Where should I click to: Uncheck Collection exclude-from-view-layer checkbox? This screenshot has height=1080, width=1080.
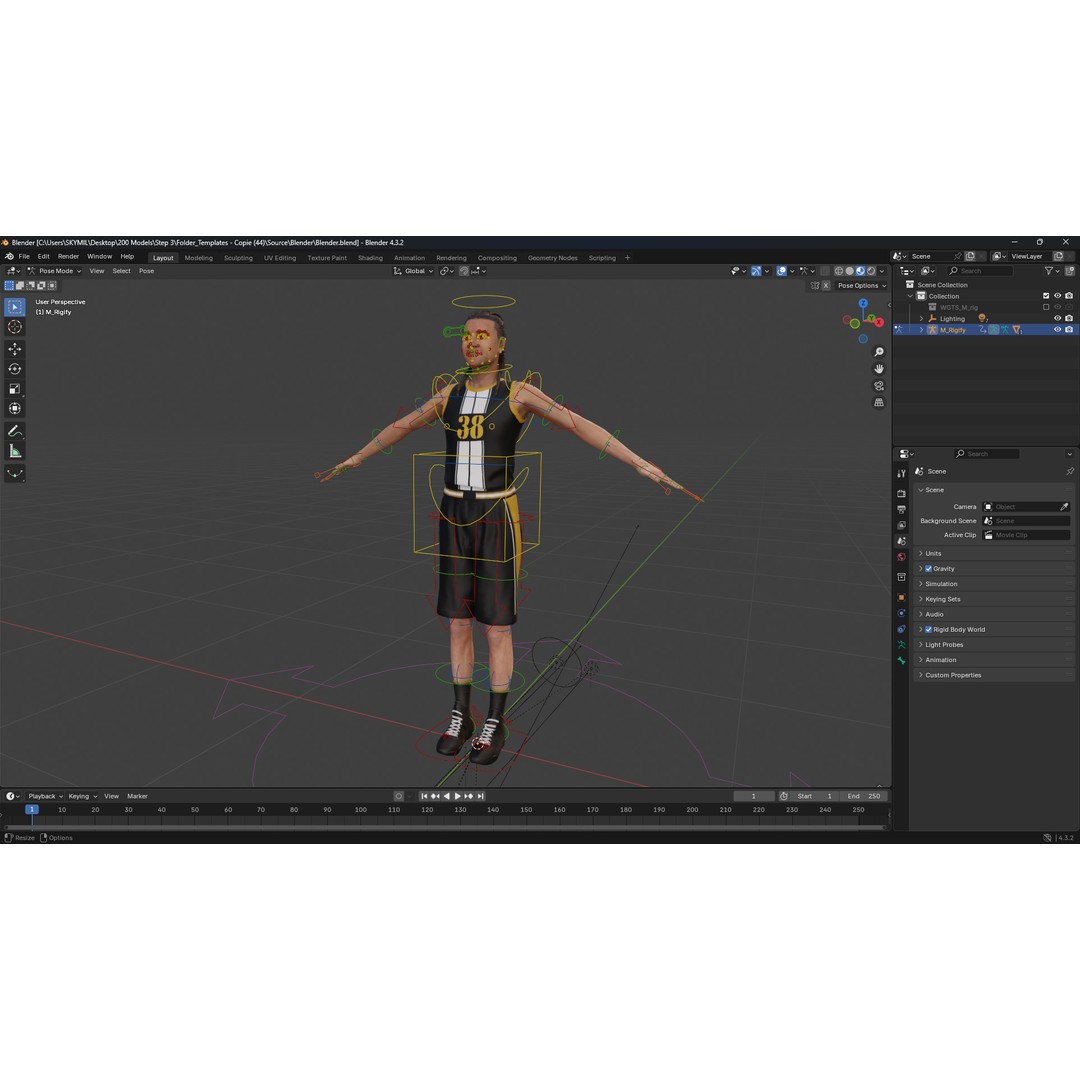pos(1046,296)
